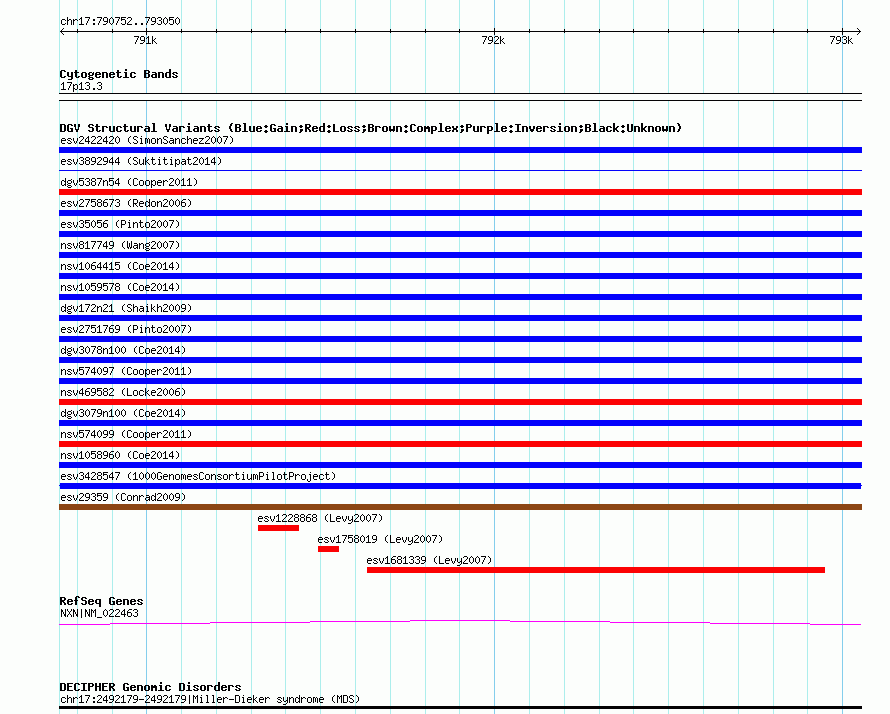Click the brown esv29359 (Conrad2009) complex bar
The image size is (890, 714).
click(460, 507)
